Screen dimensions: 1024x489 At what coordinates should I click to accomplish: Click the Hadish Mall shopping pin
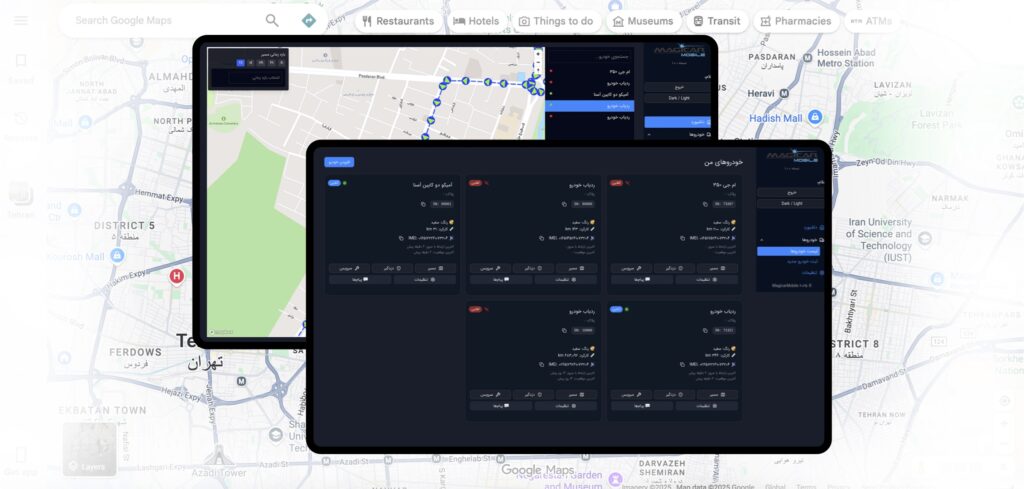tap(816, 117)
